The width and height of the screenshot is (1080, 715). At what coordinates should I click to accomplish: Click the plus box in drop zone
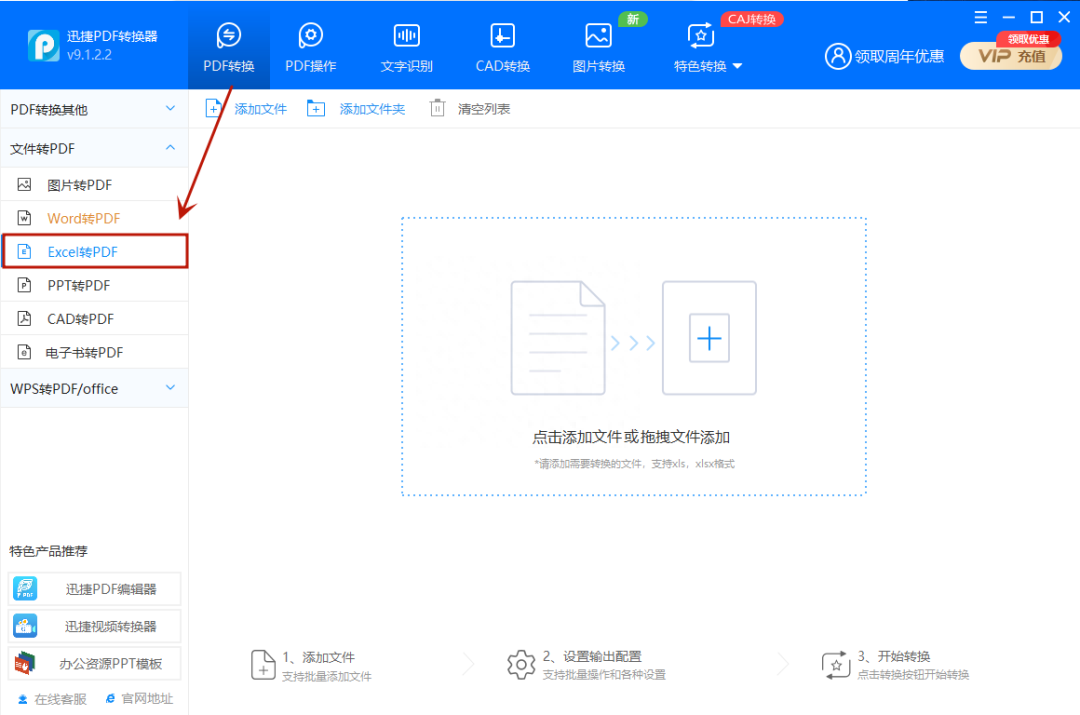pos(709,338)
